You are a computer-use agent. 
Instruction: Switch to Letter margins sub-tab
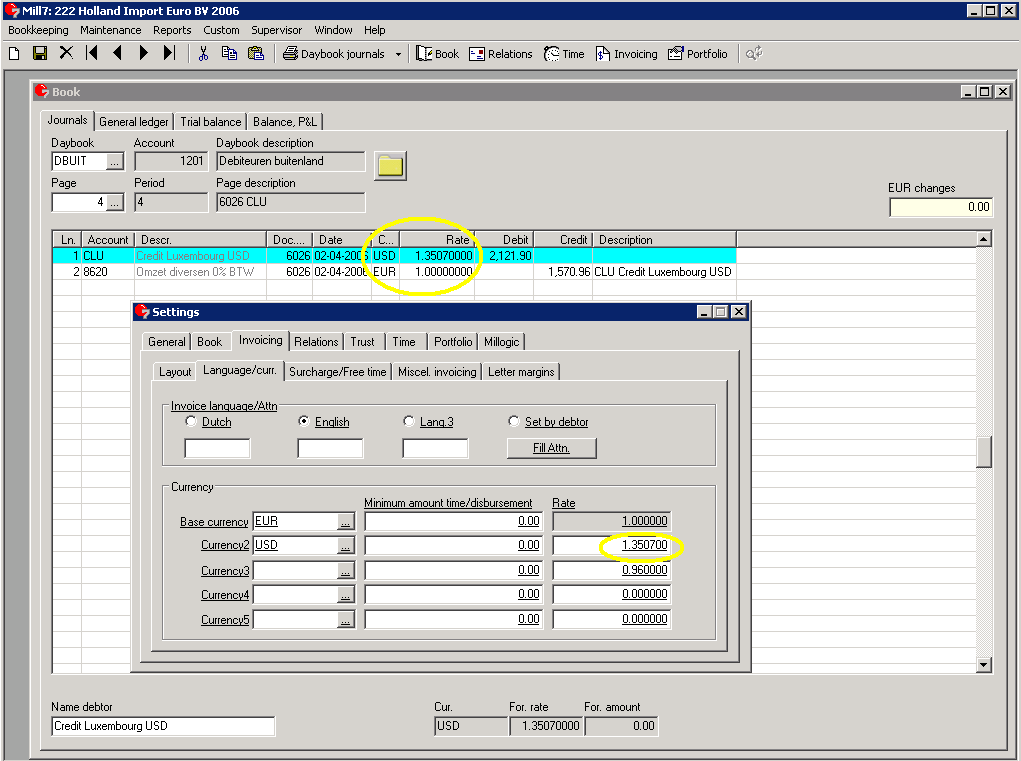[x=521, y=372]
